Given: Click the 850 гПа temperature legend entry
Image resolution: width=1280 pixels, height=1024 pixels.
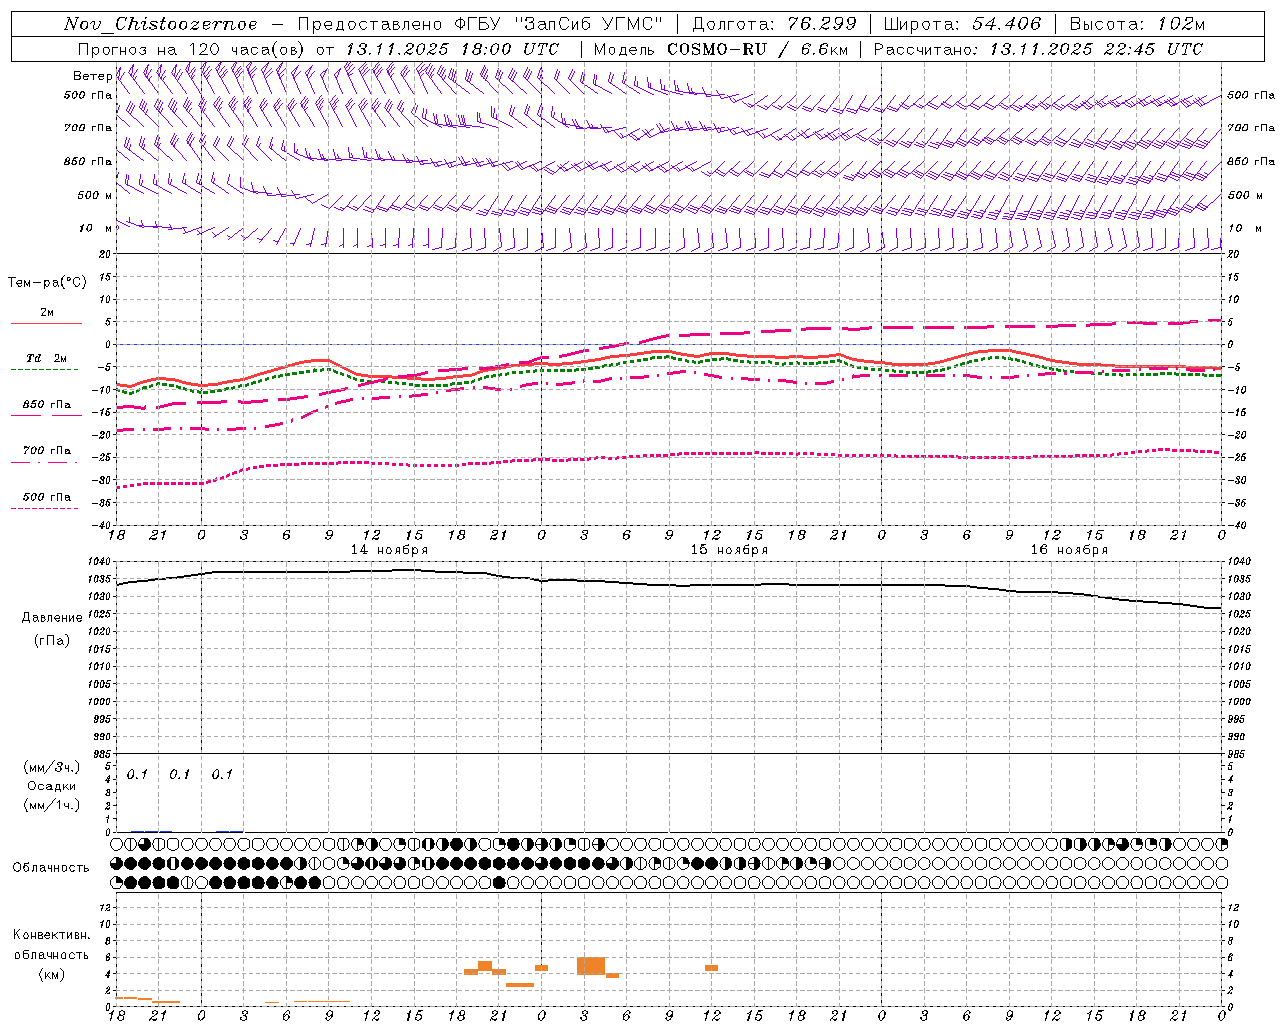Looking at the screenshot, I should [47, 405].
